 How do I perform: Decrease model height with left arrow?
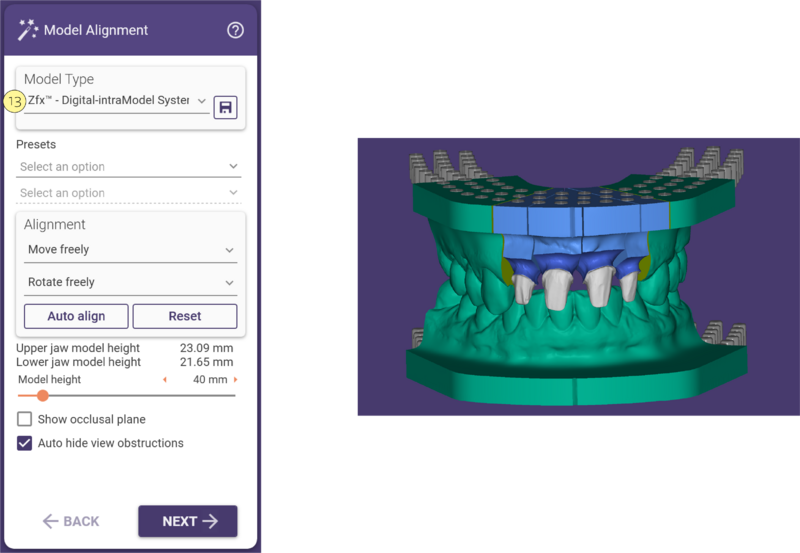pyautogui.click(x=164, y=380)
